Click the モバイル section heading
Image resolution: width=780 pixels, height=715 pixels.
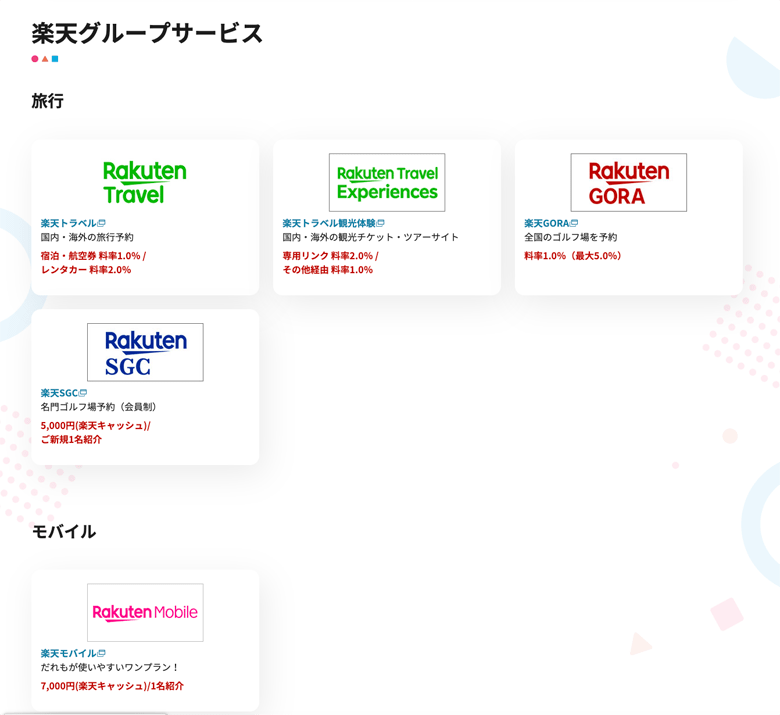coord(64,531)
